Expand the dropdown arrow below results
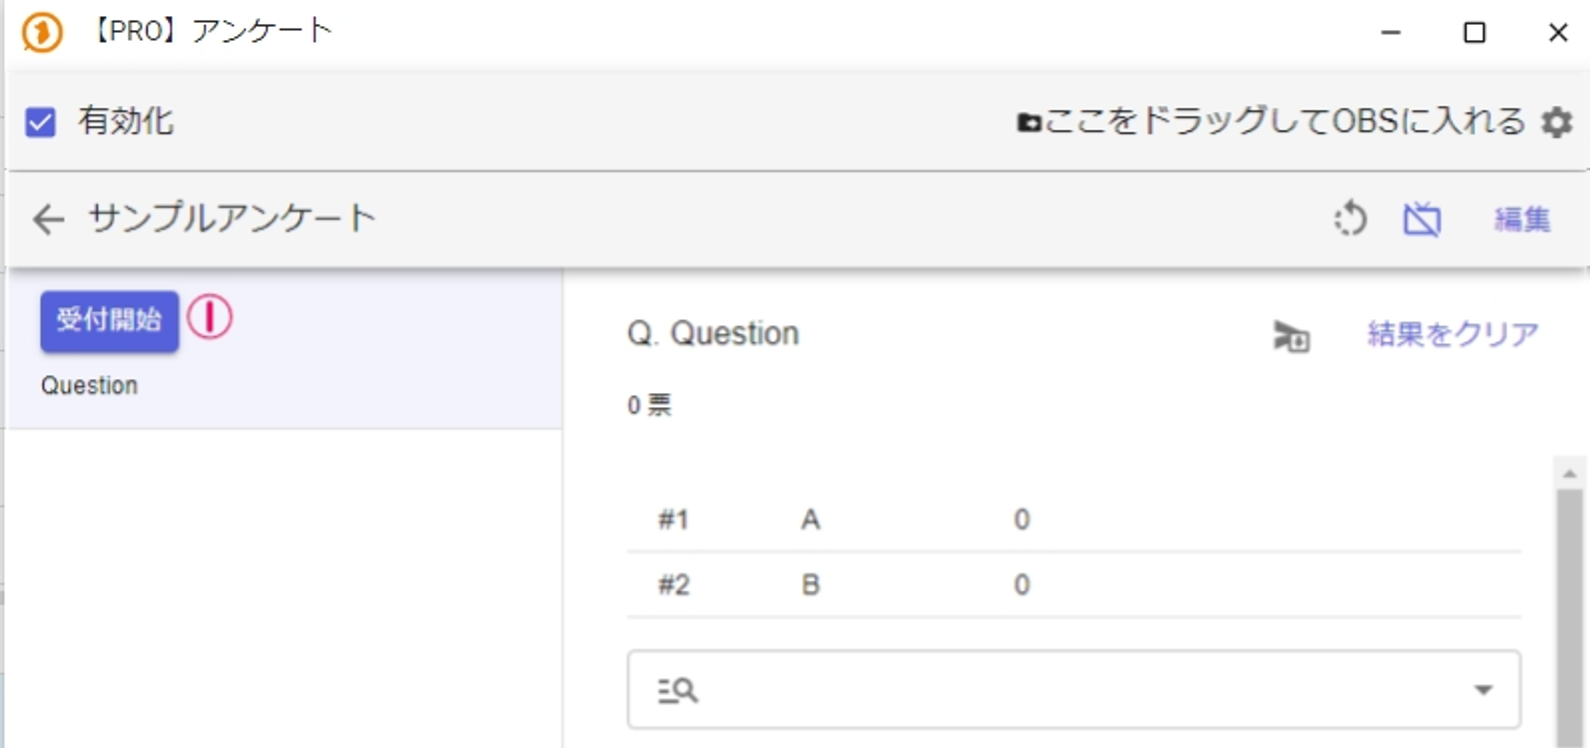The width and height of the screenshot is (1590, 748). tap(1483, 689)
